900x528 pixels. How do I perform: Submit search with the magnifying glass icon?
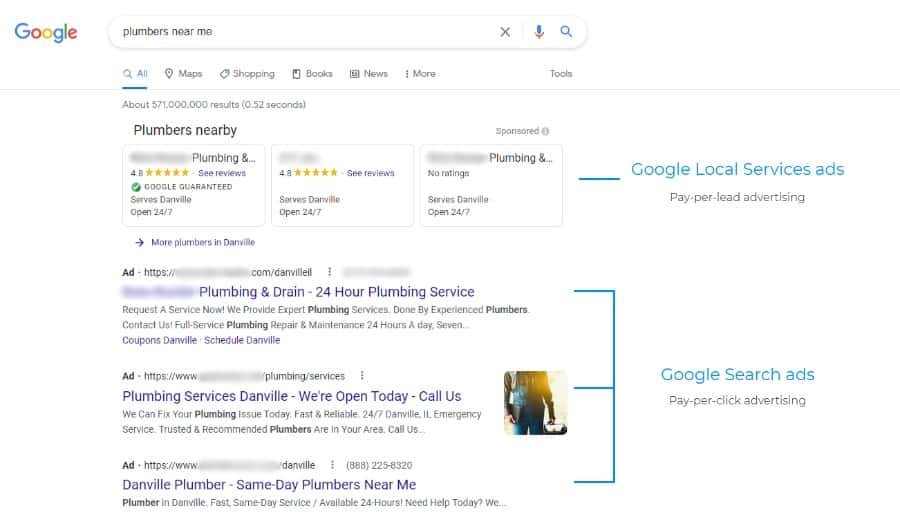566,32
